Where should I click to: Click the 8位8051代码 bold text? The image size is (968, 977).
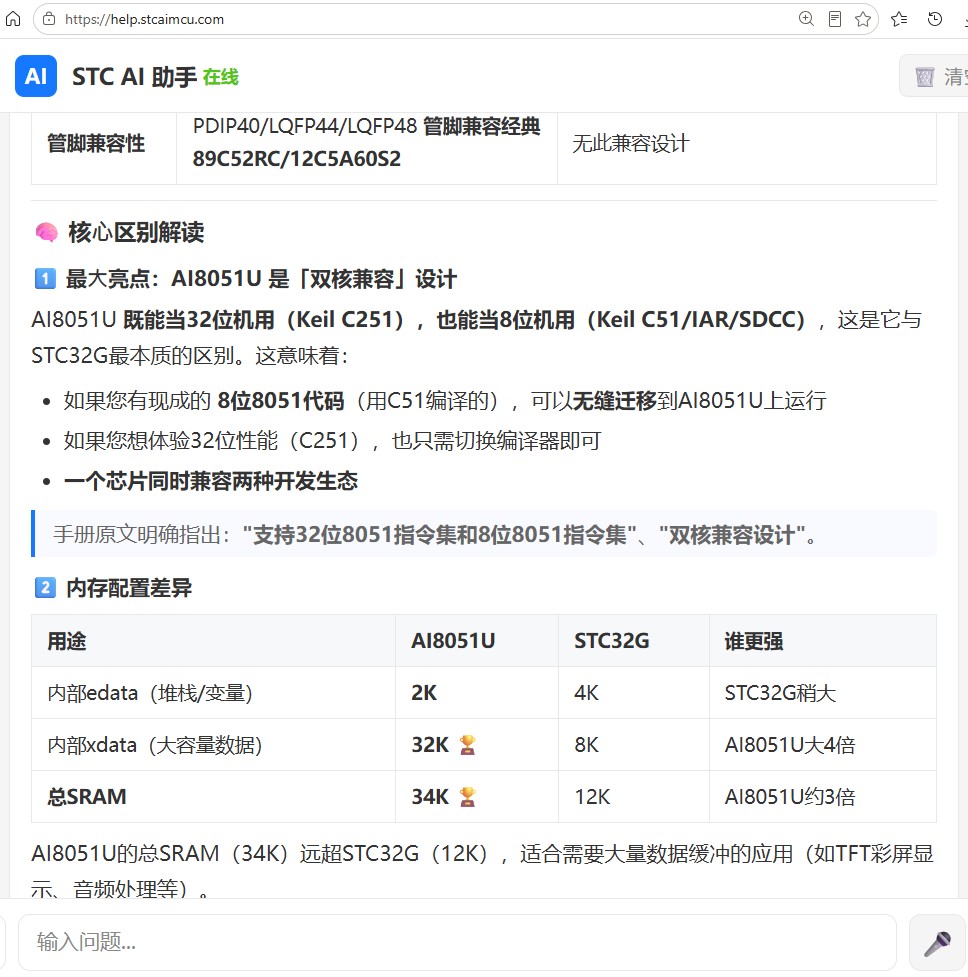[x=280, y=401]
